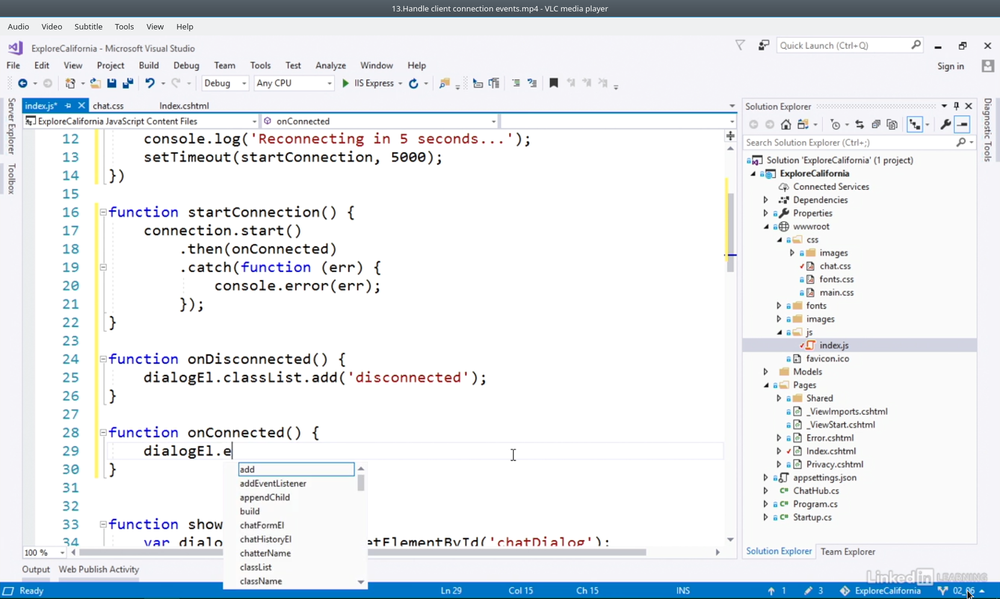Collapse the startConnection function outline
Viewport: 1000px width, 599px height.
103,212
